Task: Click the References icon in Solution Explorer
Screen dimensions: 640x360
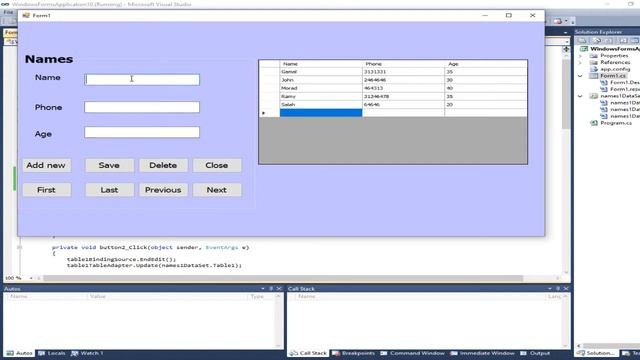Action: [594, 62]
